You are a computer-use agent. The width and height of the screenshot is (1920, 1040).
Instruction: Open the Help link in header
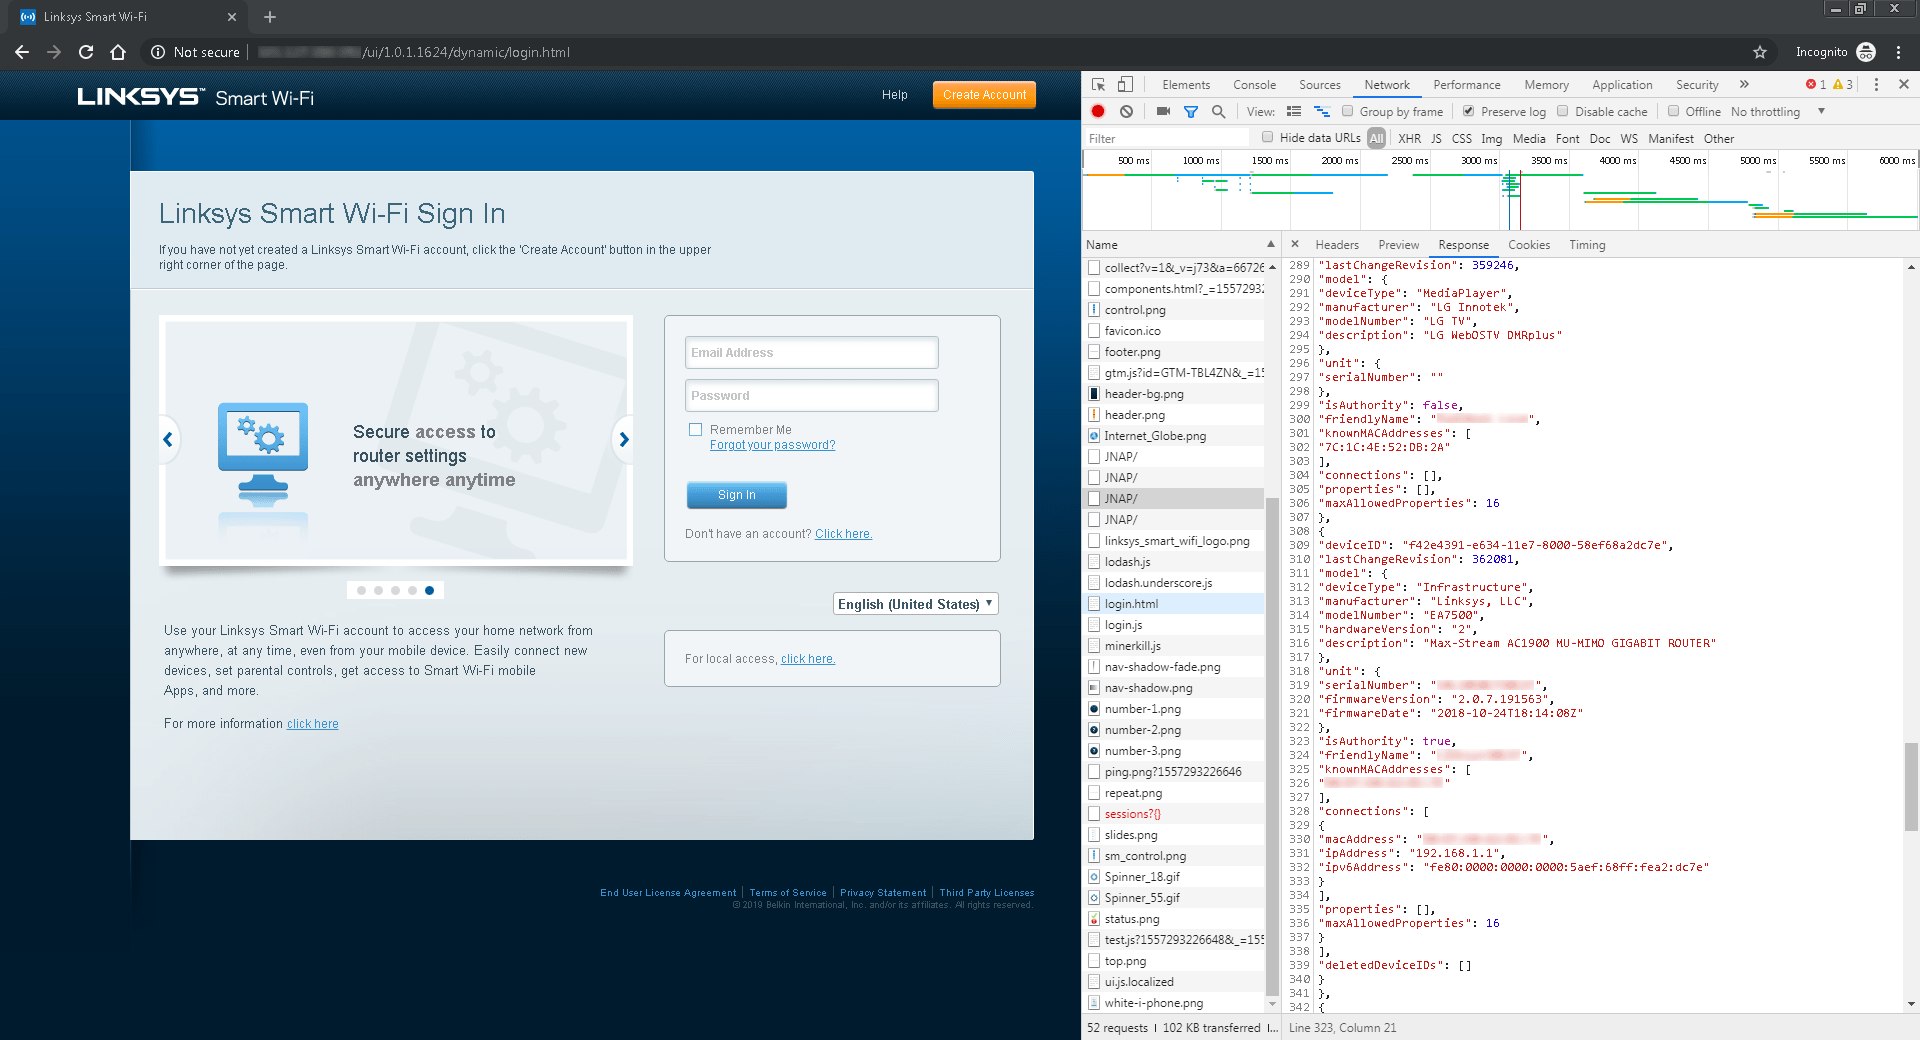tap(894, 95)
